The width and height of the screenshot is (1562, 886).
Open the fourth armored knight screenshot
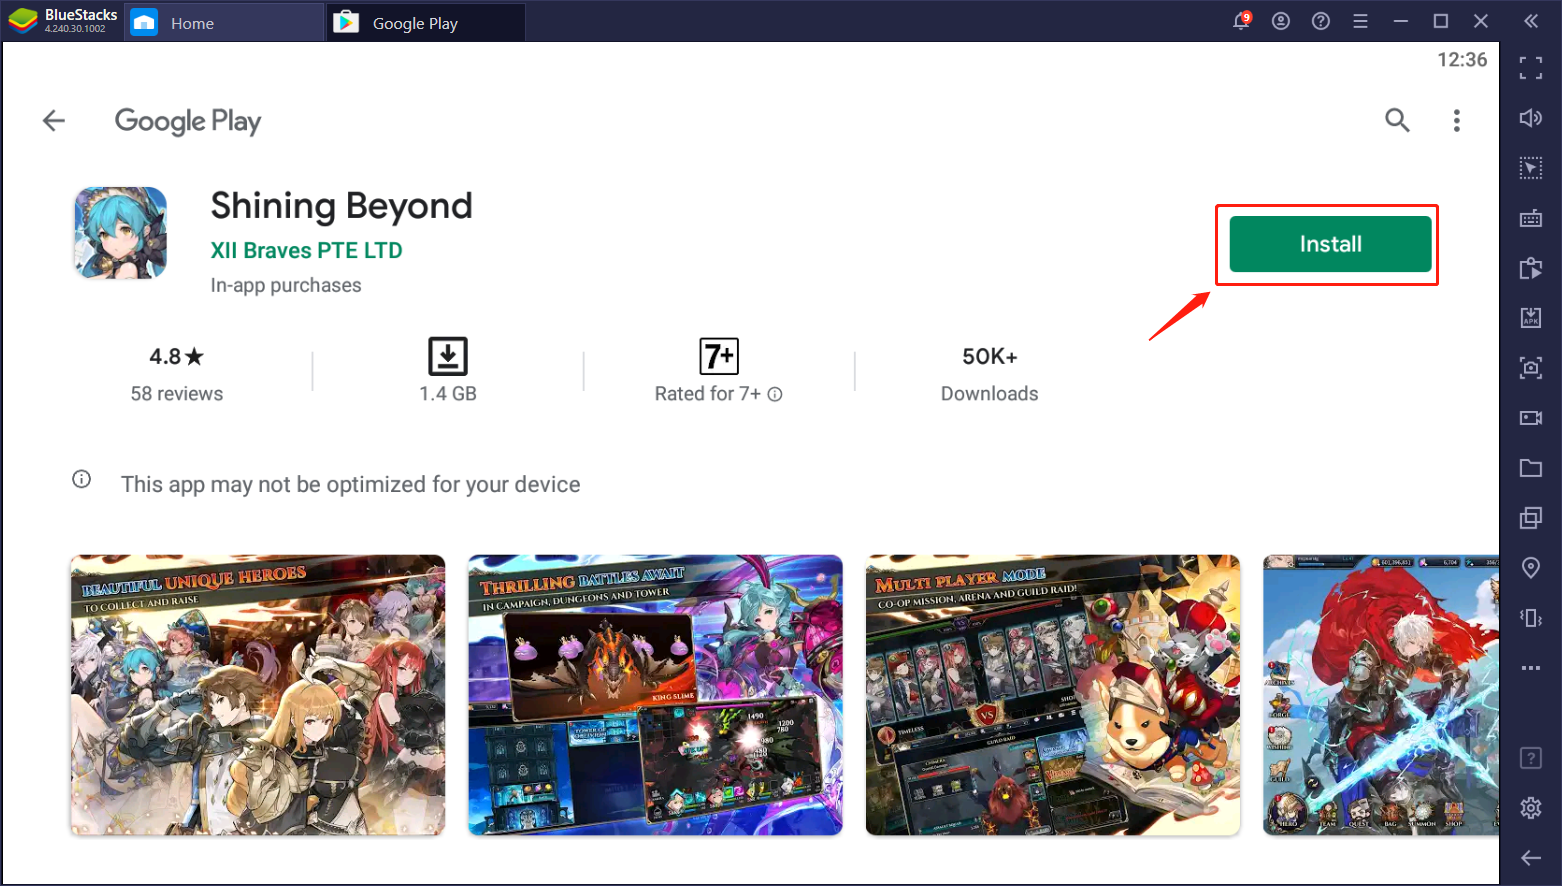coord(1381,695)
